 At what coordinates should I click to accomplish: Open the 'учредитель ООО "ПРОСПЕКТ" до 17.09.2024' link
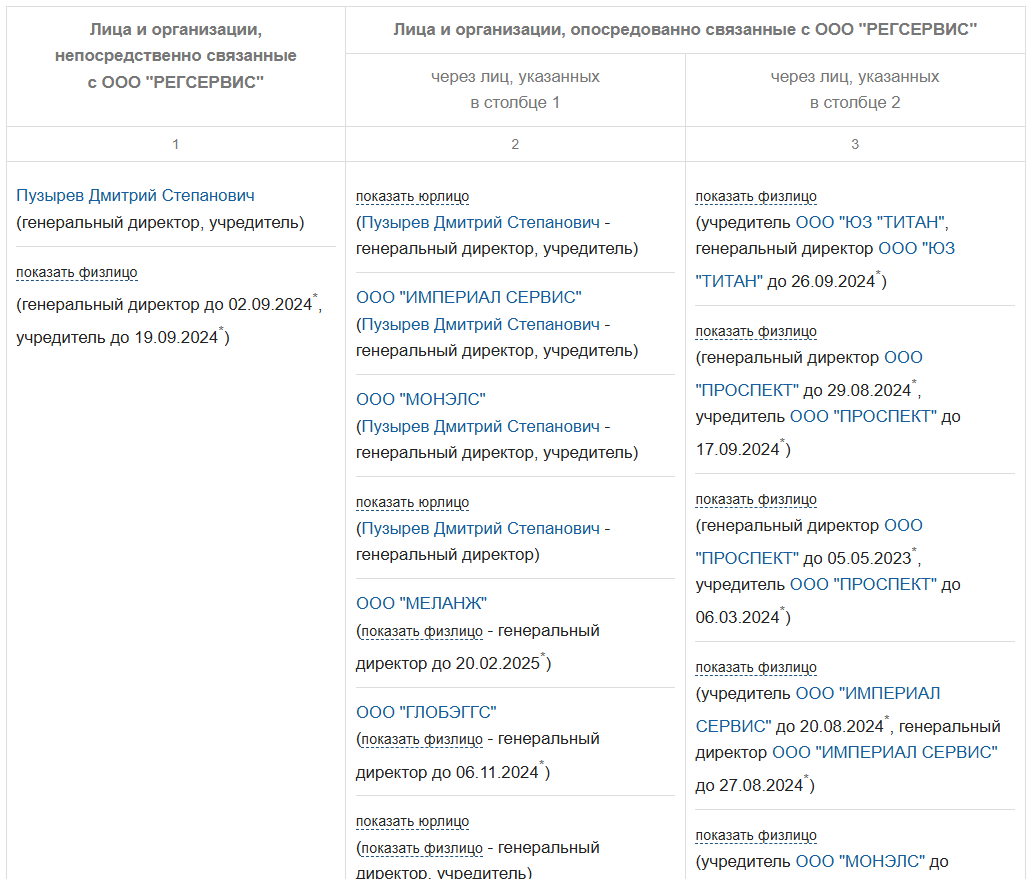click(863, 416)
